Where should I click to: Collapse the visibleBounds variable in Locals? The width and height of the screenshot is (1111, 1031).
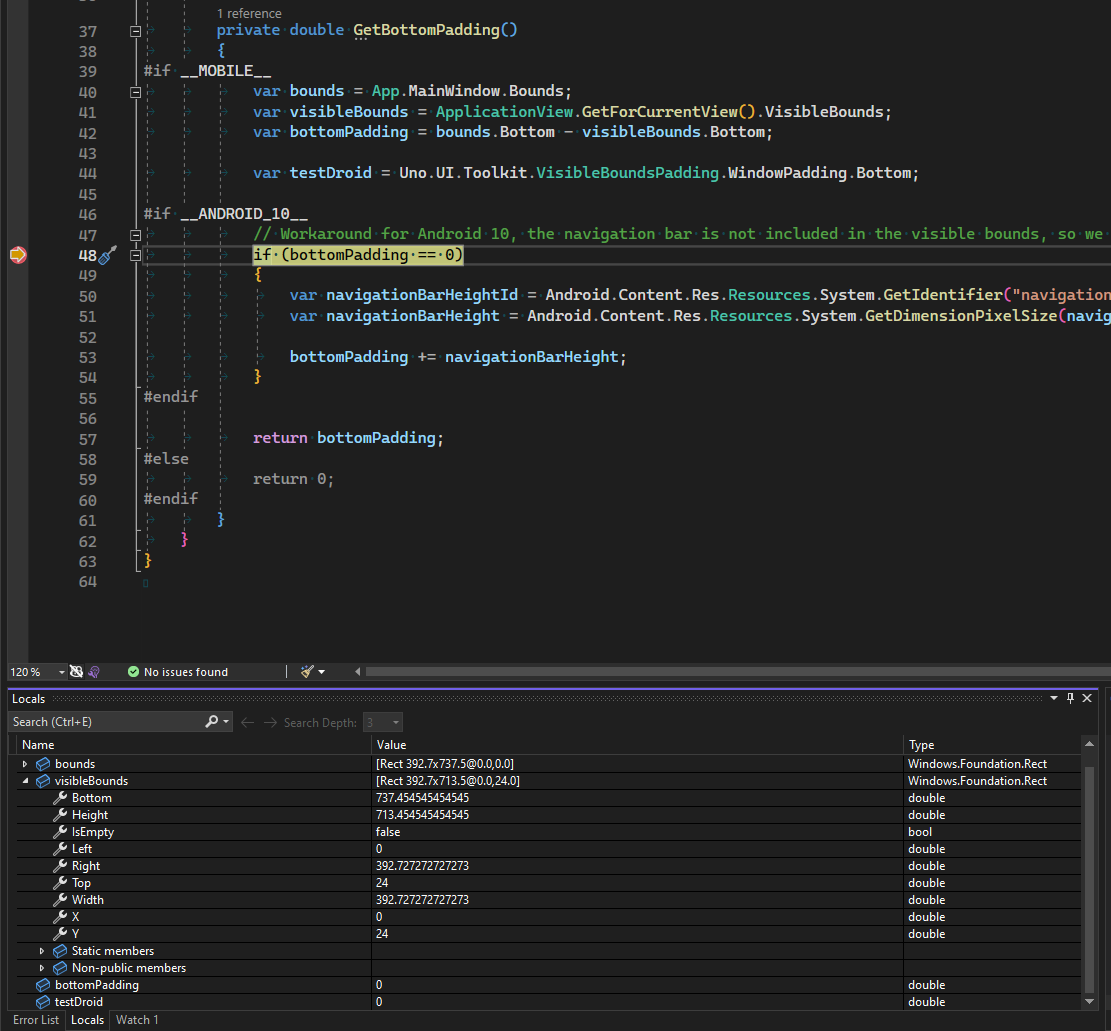click(26, 781)
